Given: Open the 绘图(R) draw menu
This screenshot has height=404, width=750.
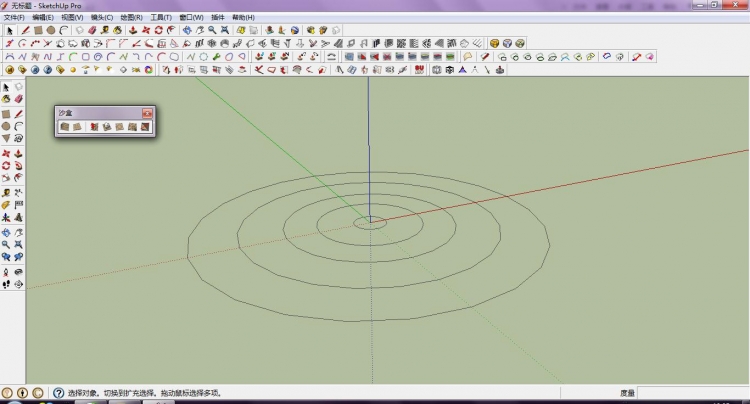Looking at the screenshot, I should click(x=132, y=17).
